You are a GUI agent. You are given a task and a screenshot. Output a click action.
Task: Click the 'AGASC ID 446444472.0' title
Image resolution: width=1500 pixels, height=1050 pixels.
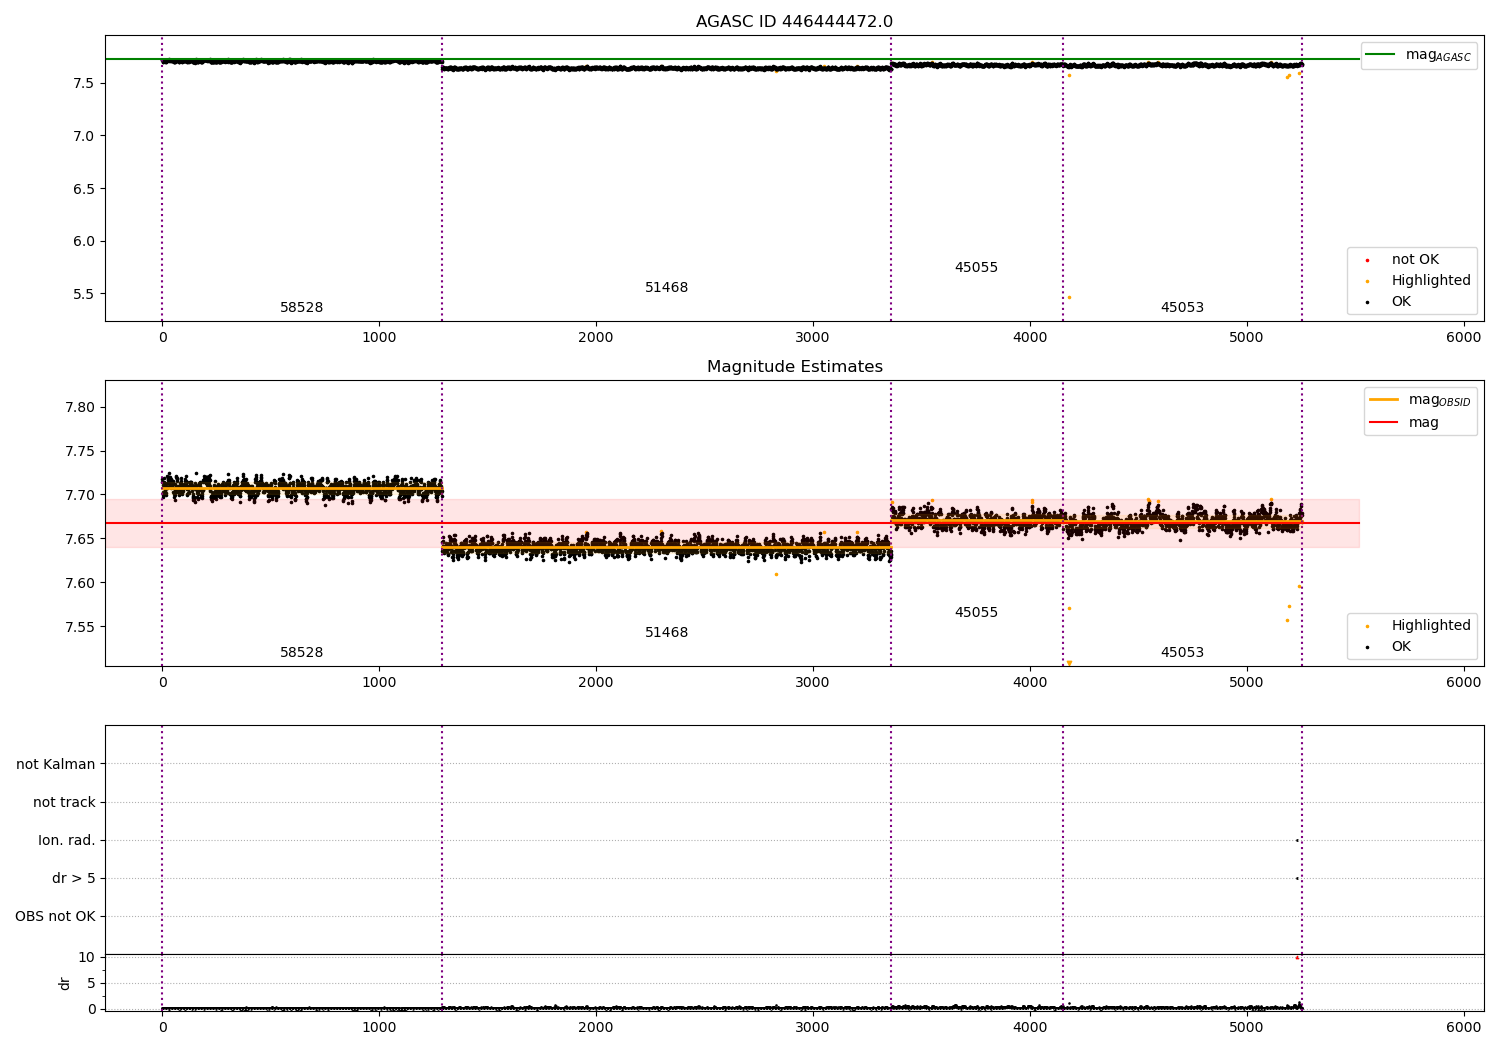[x=794, y=22]
